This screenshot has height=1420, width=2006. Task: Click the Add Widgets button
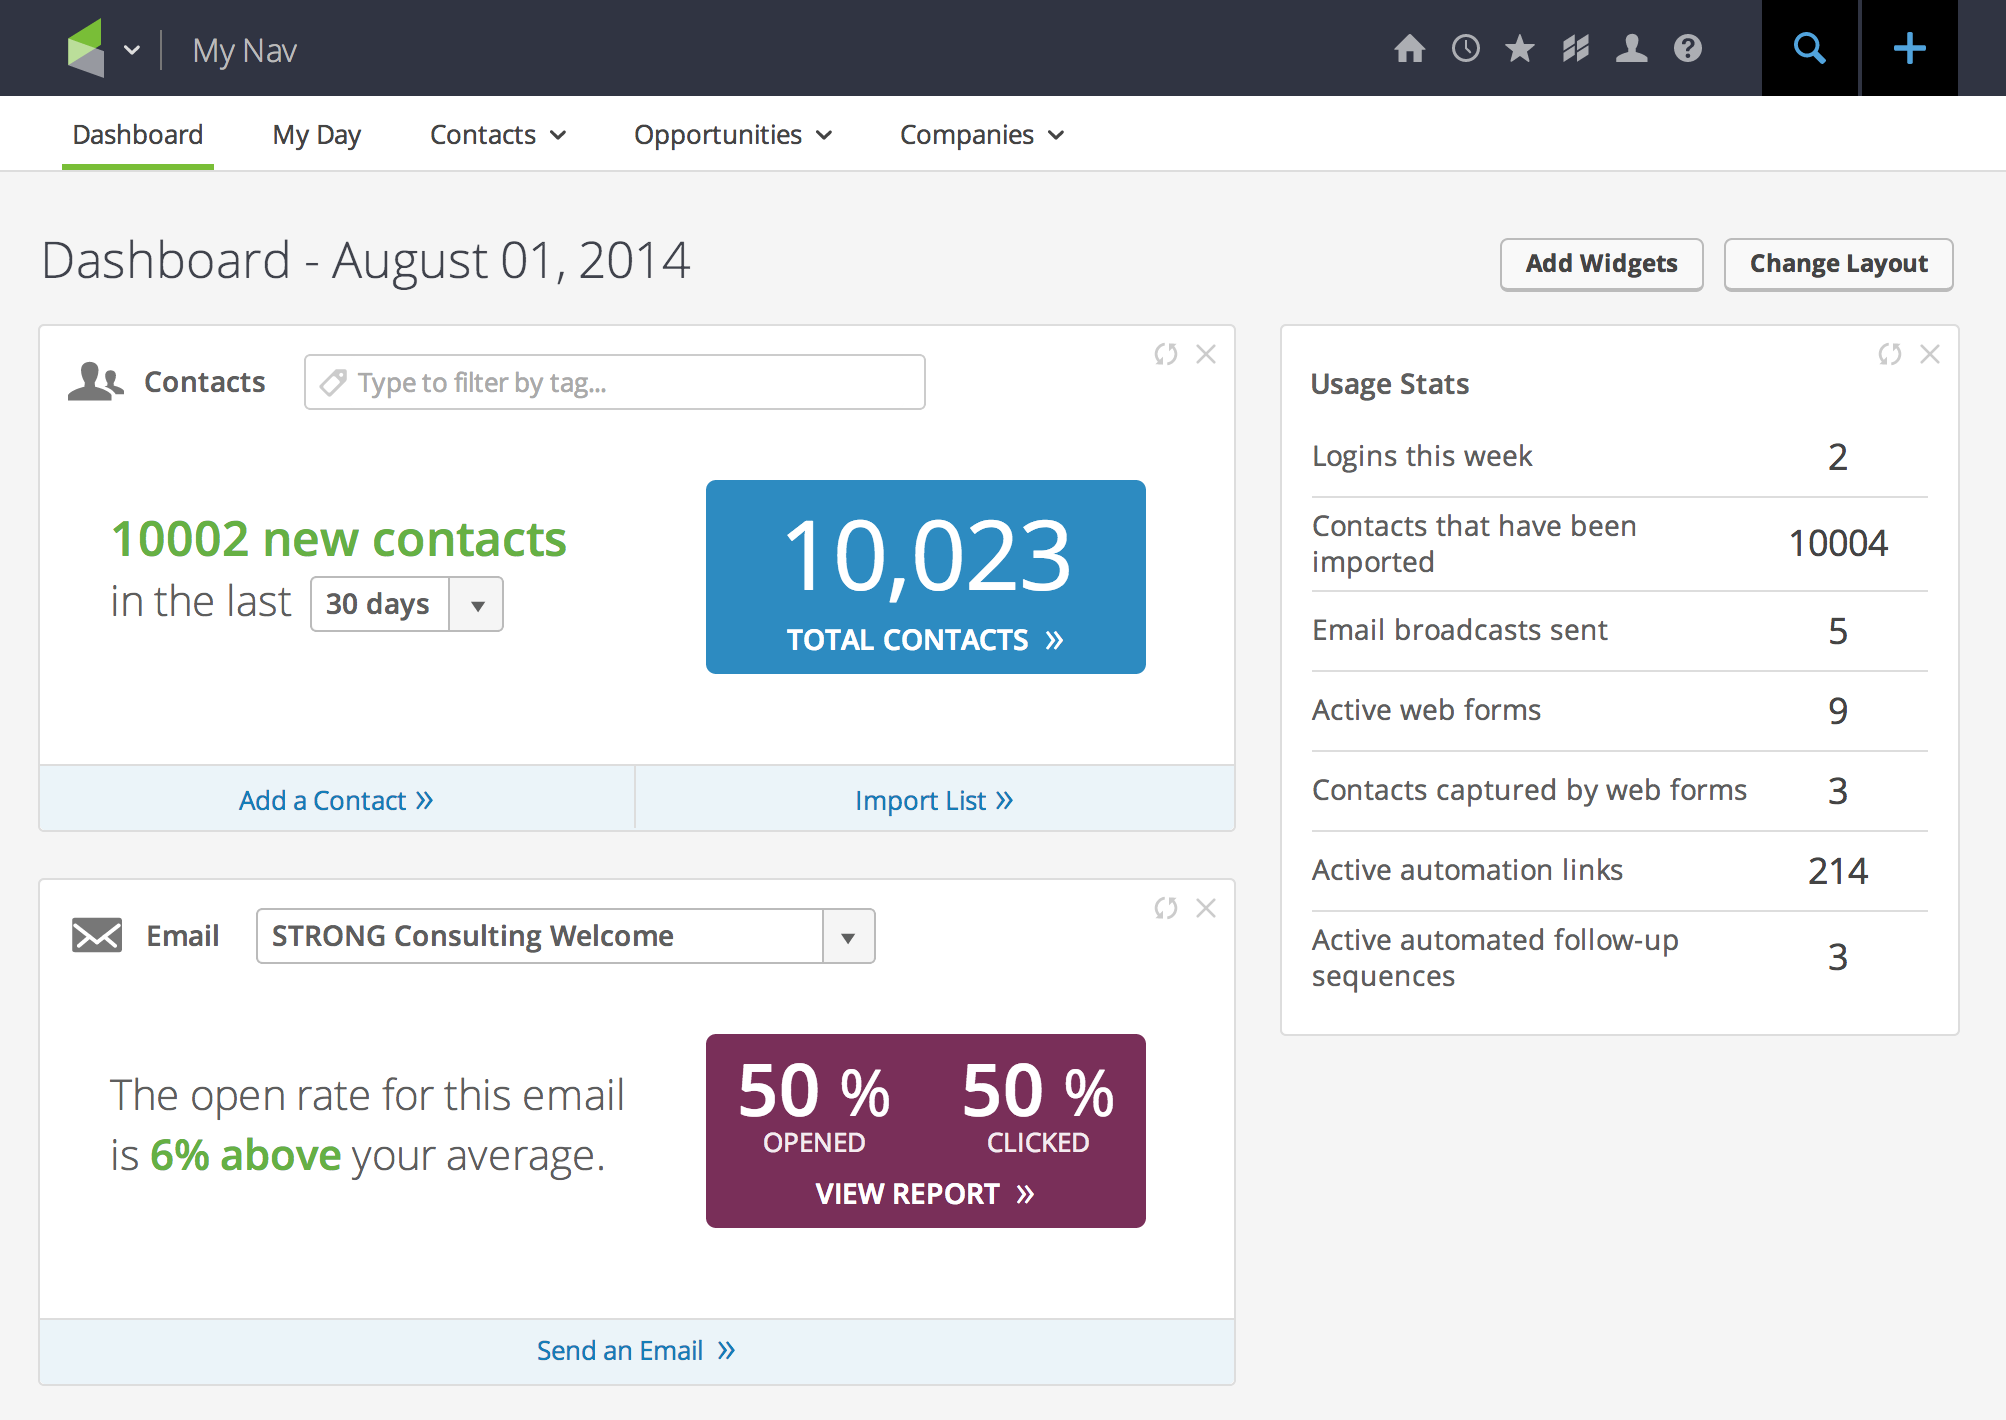[x=1601, y=264]
